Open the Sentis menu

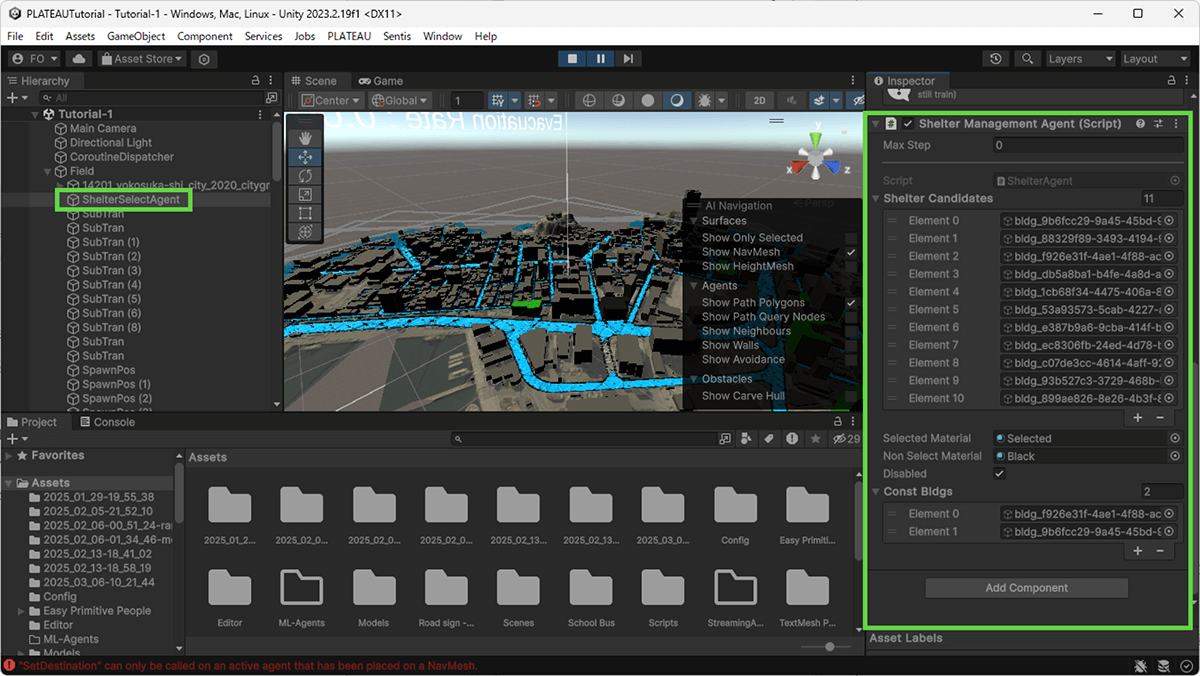click(x=397, y=36)
